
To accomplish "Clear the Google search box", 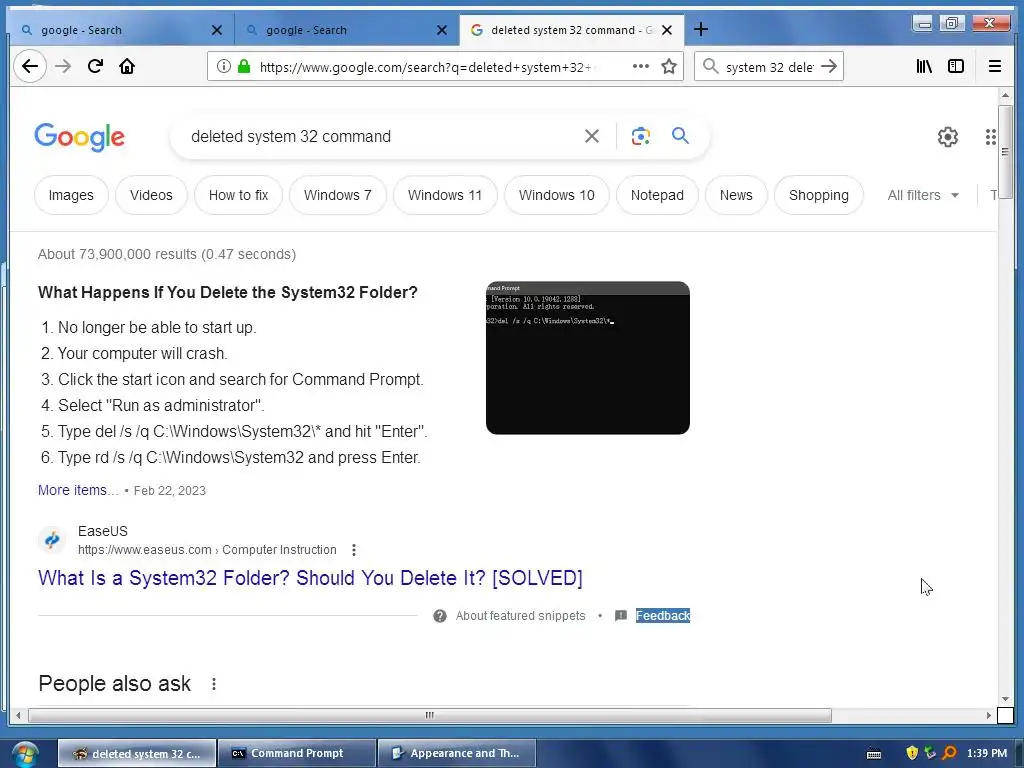I will (x=592, y=136).
